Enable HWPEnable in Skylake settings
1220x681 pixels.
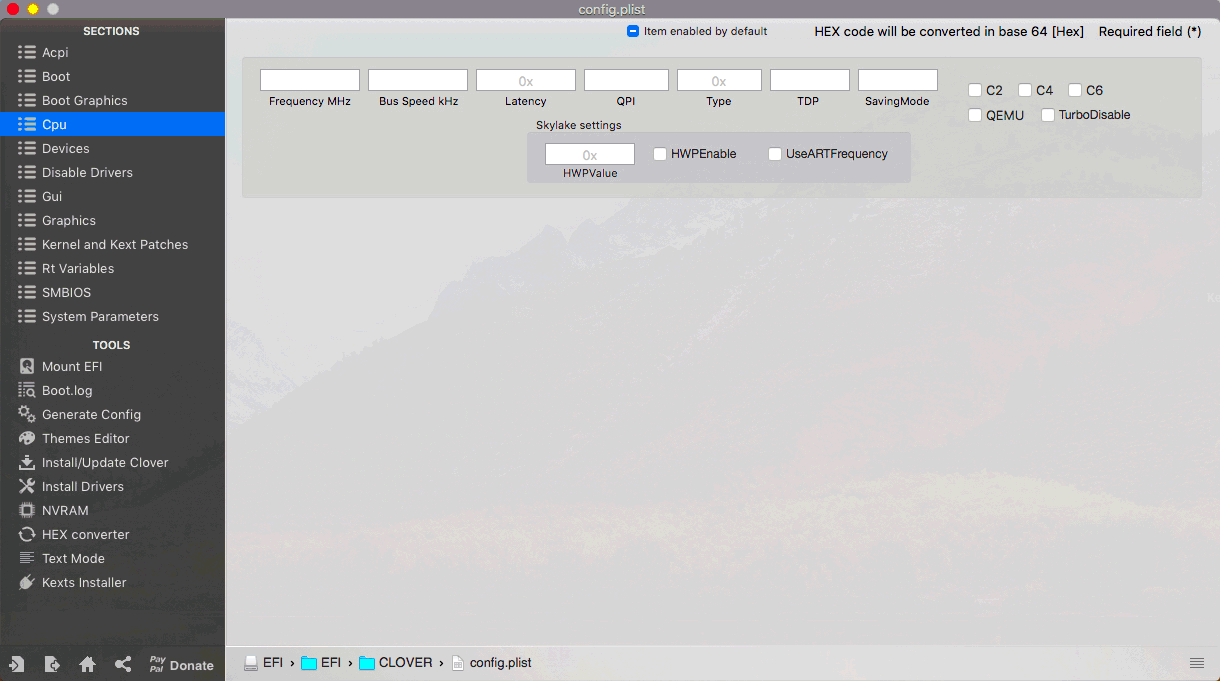click(659, 153)
